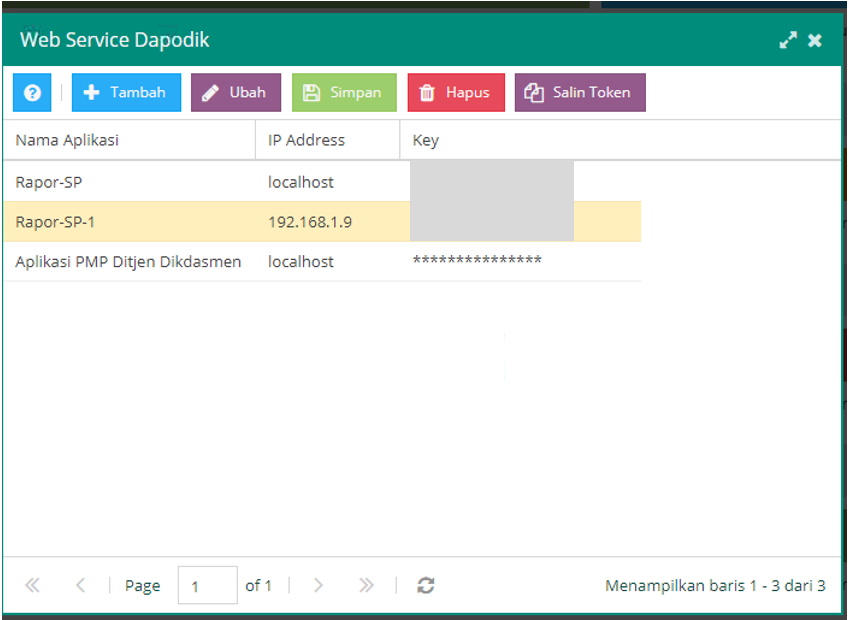Close the Web Service Dapodik dialog
This screenshot has width=849, height=620.
click(x=815, y=41)
